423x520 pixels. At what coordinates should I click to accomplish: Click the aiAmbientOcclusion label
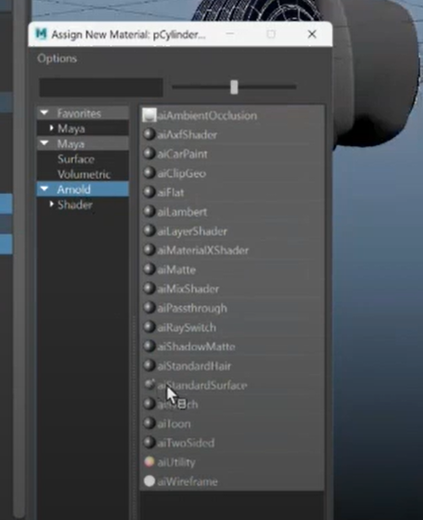point(207,116)
